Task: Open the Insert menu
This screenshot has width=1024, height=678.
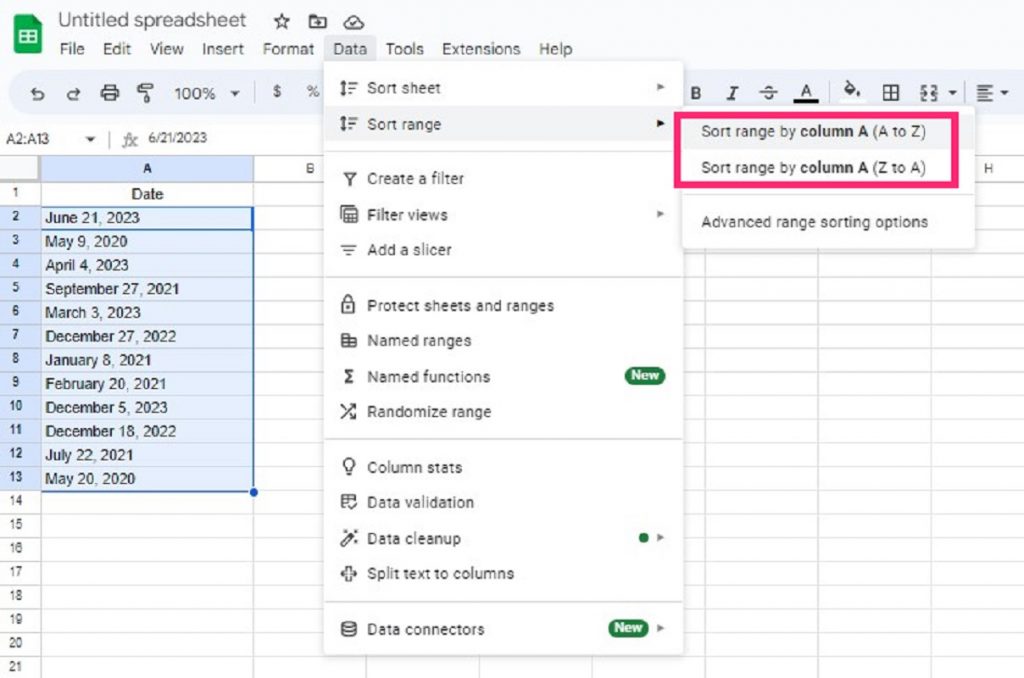Action: pos(223,49)
